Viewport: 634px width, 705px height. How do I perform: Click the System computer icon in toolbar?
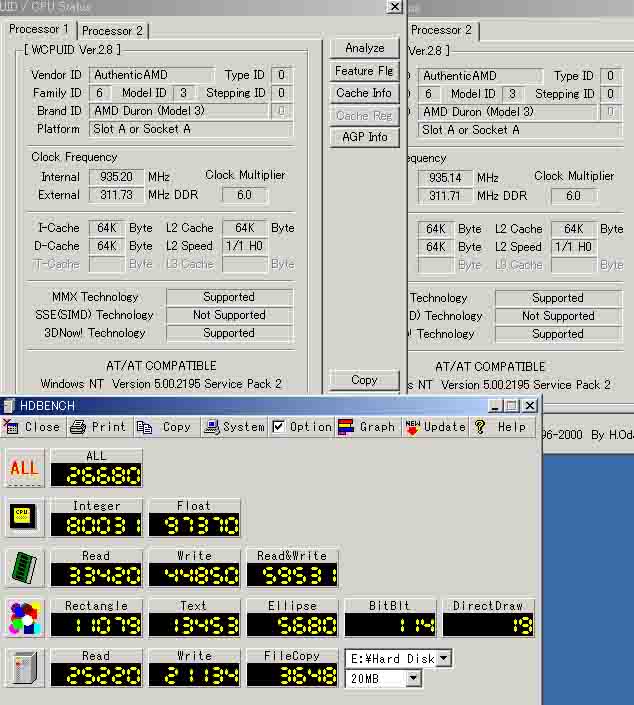211,427
